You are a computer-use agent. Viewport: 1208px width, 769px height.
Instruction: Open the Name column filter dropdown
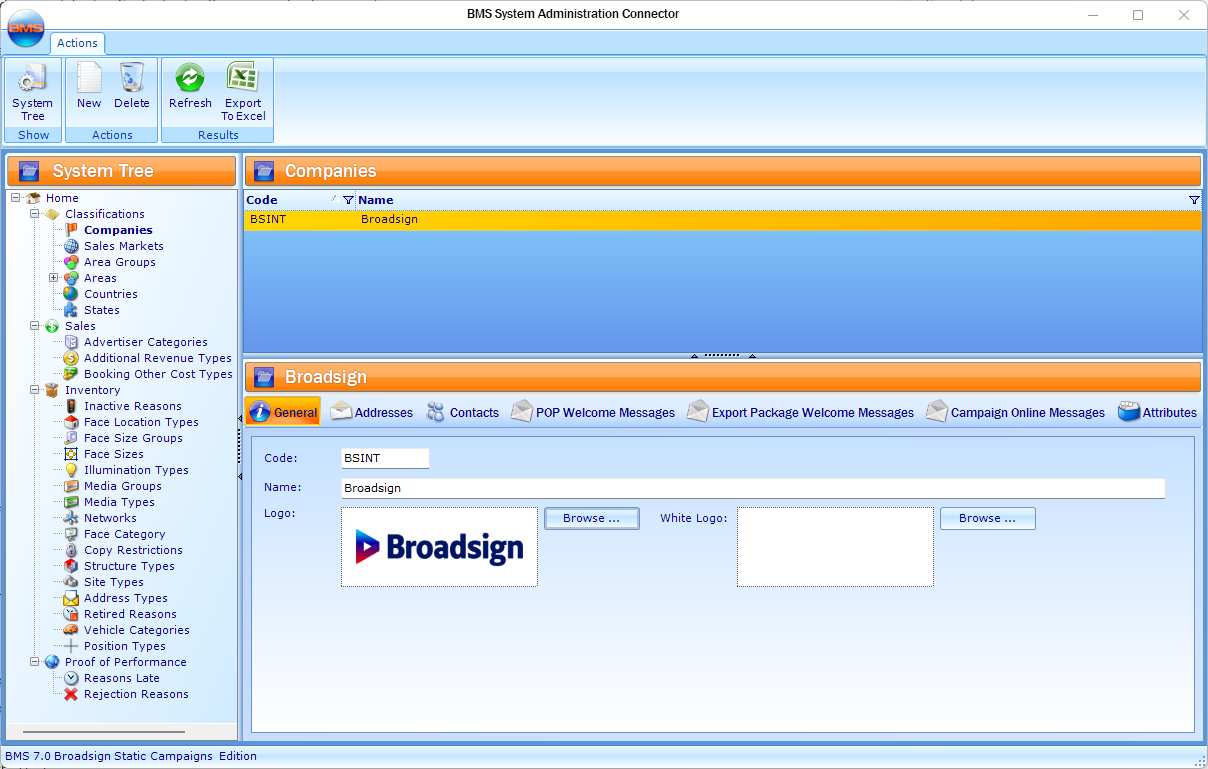[1194, 200]
